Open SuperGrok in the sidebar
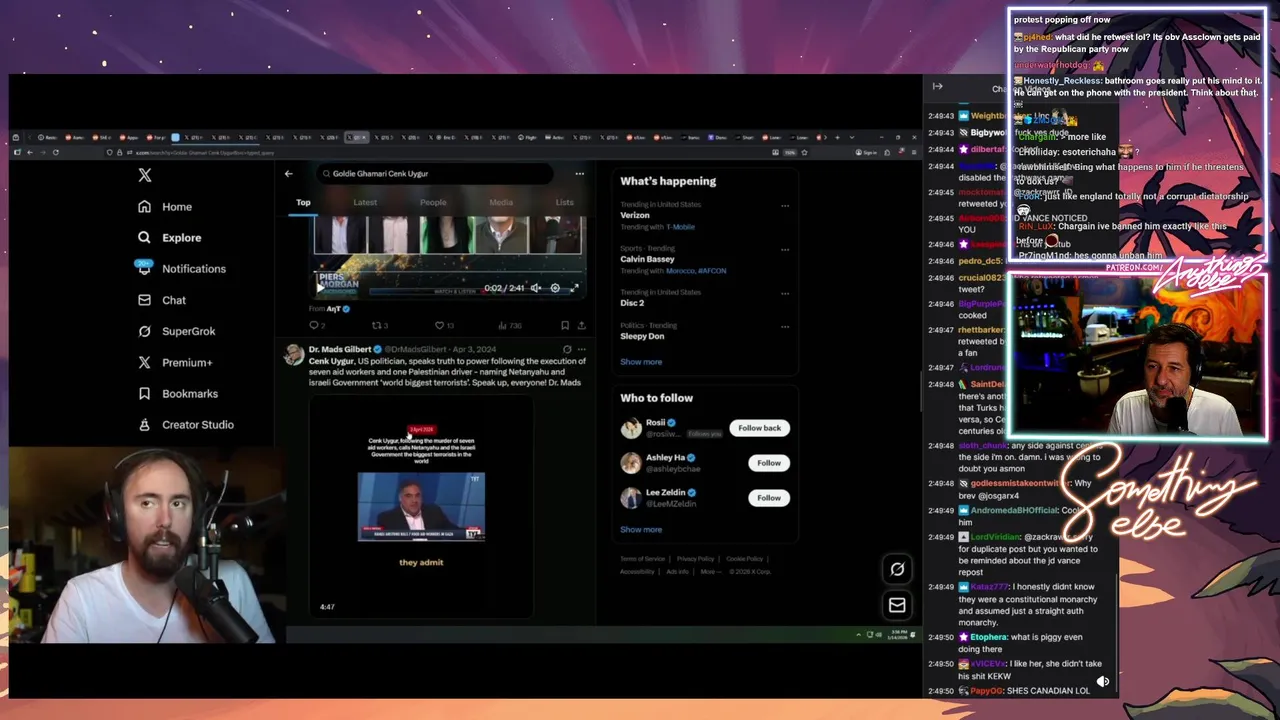The image size is (1280, 720). (176, 331)
